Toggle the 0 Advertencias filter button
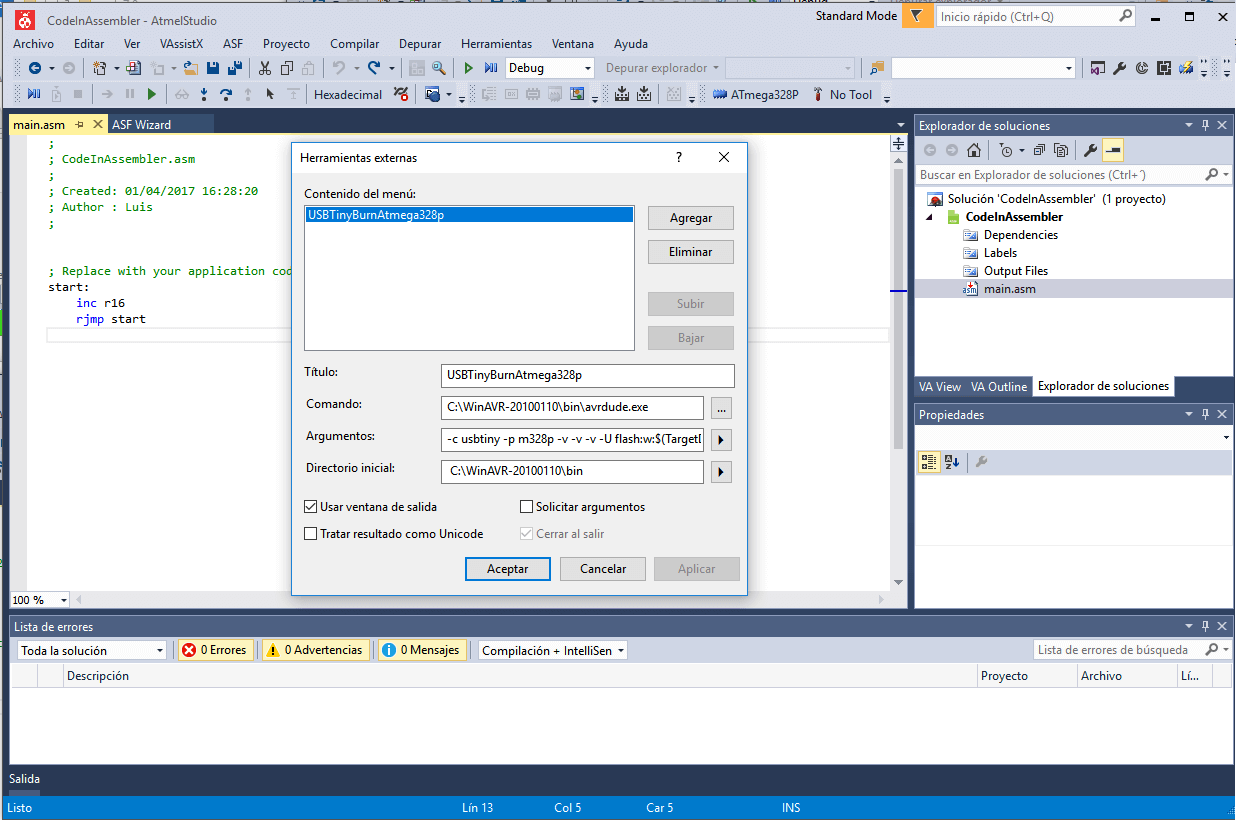The width and height of the screenshot is (1236, 820). (x=315, y=650)
